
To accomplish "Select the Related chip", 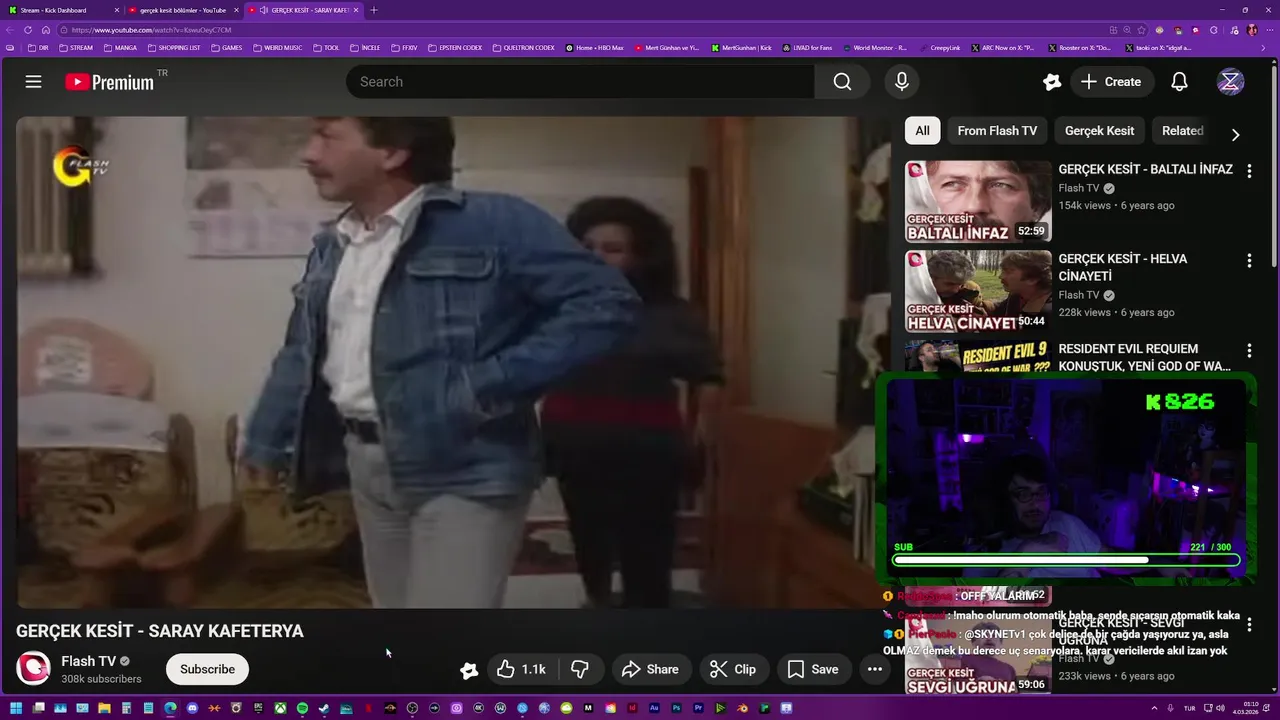I will (x=1182, y=131).
